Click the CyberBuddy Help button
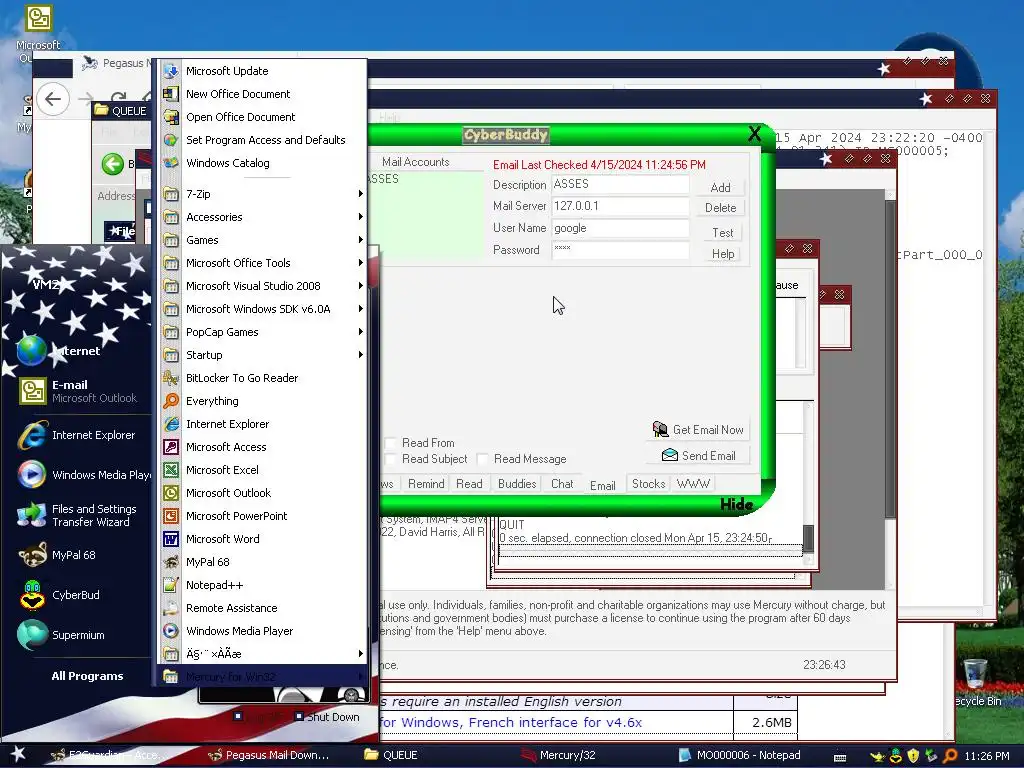Viewport: 1024px width, 768px height. click(722, 254)
